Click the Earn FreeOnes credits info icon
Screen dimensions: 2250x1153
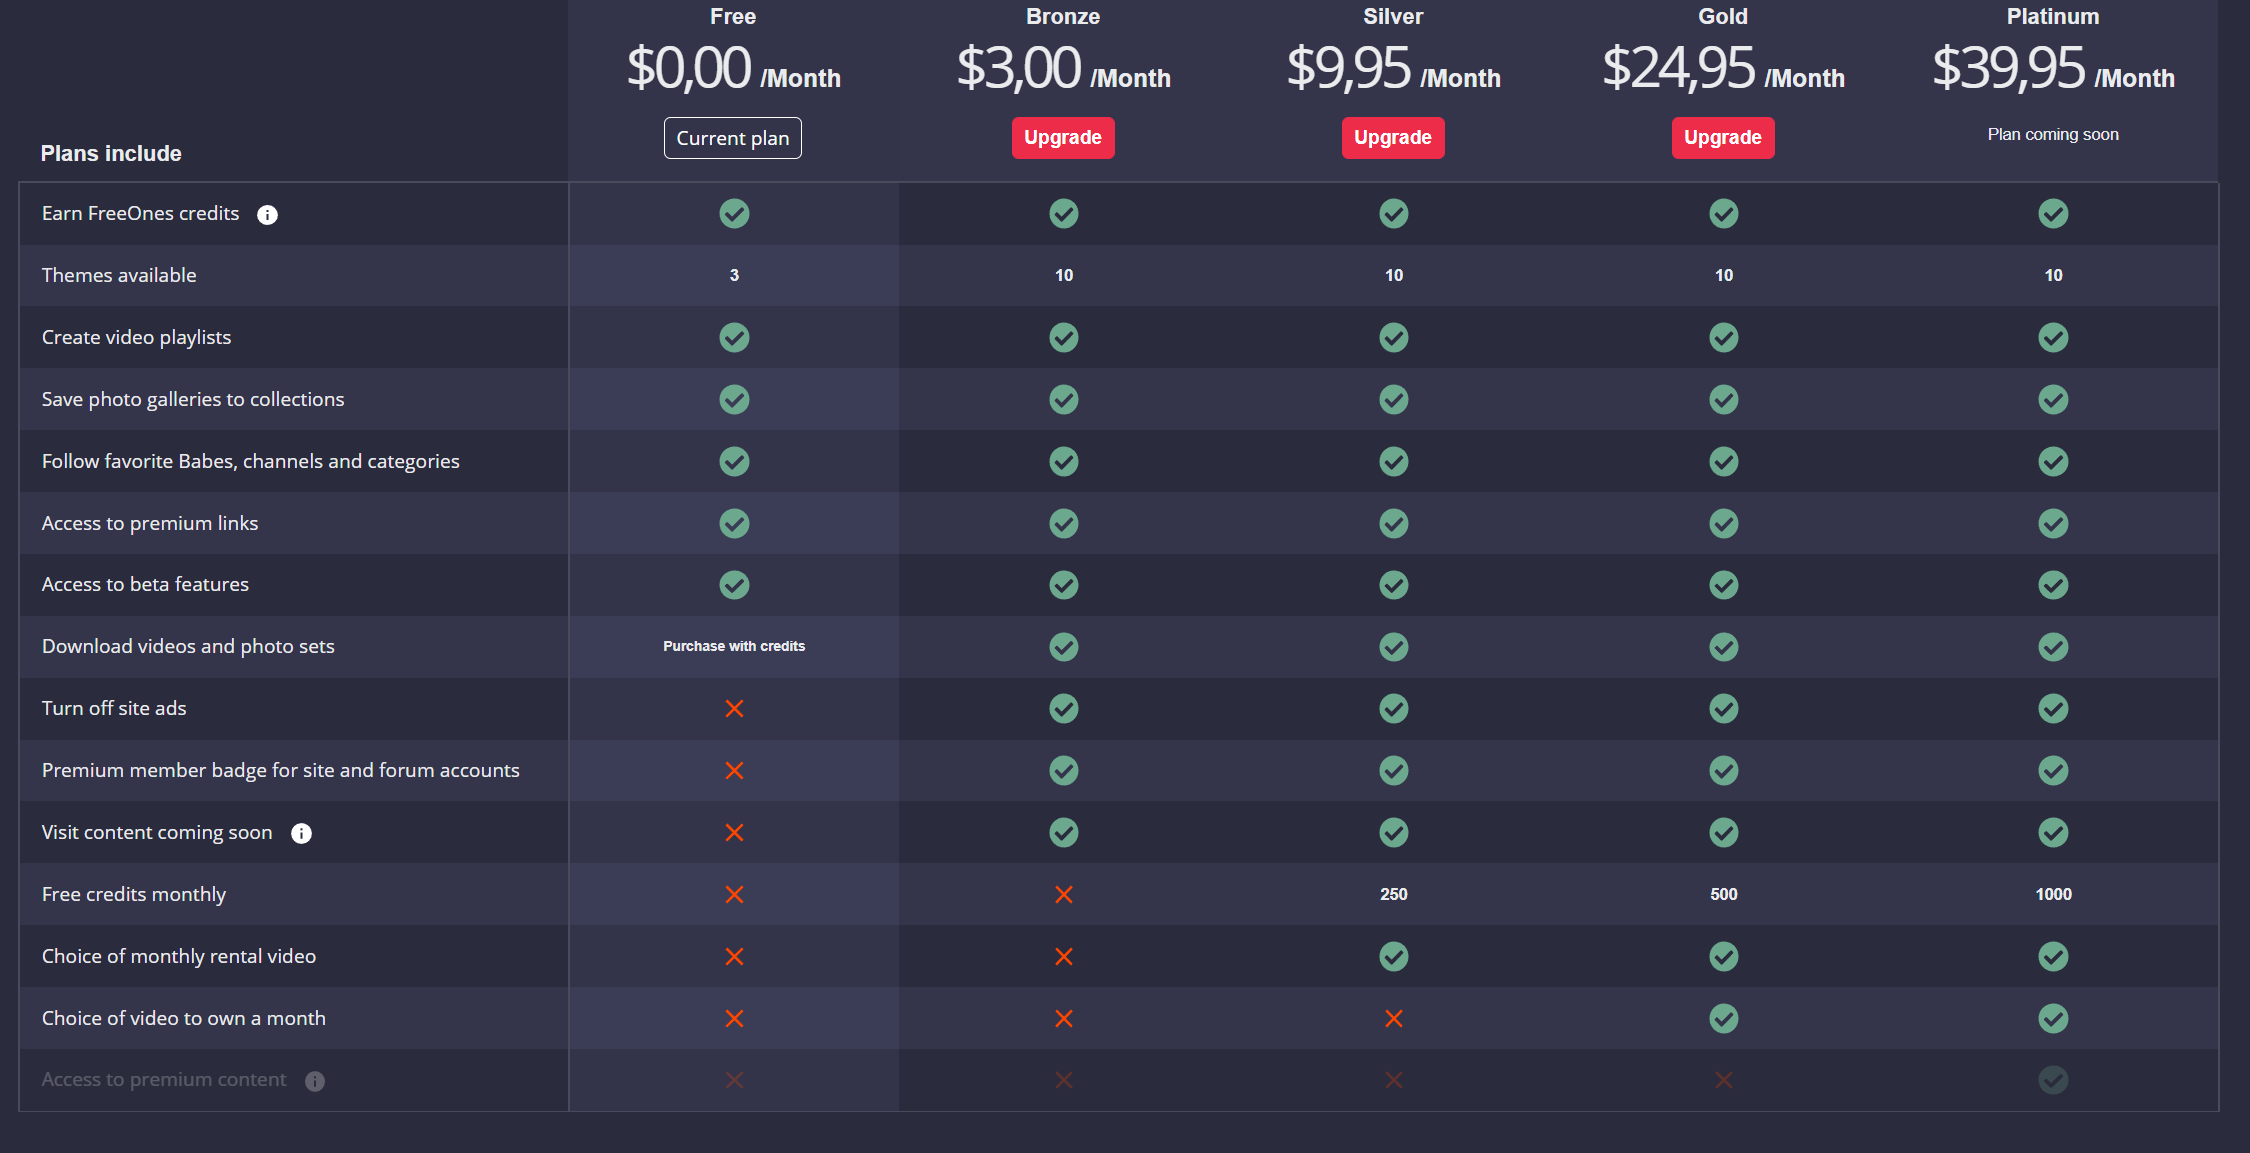pyautogui.click(x=267, y=215)
